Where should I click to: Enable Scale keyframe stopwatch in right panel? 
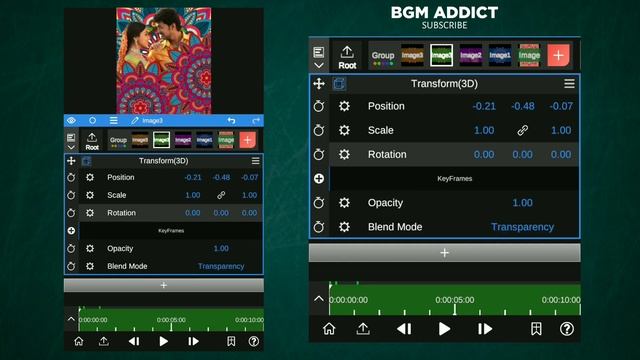(x=319, y=130)
